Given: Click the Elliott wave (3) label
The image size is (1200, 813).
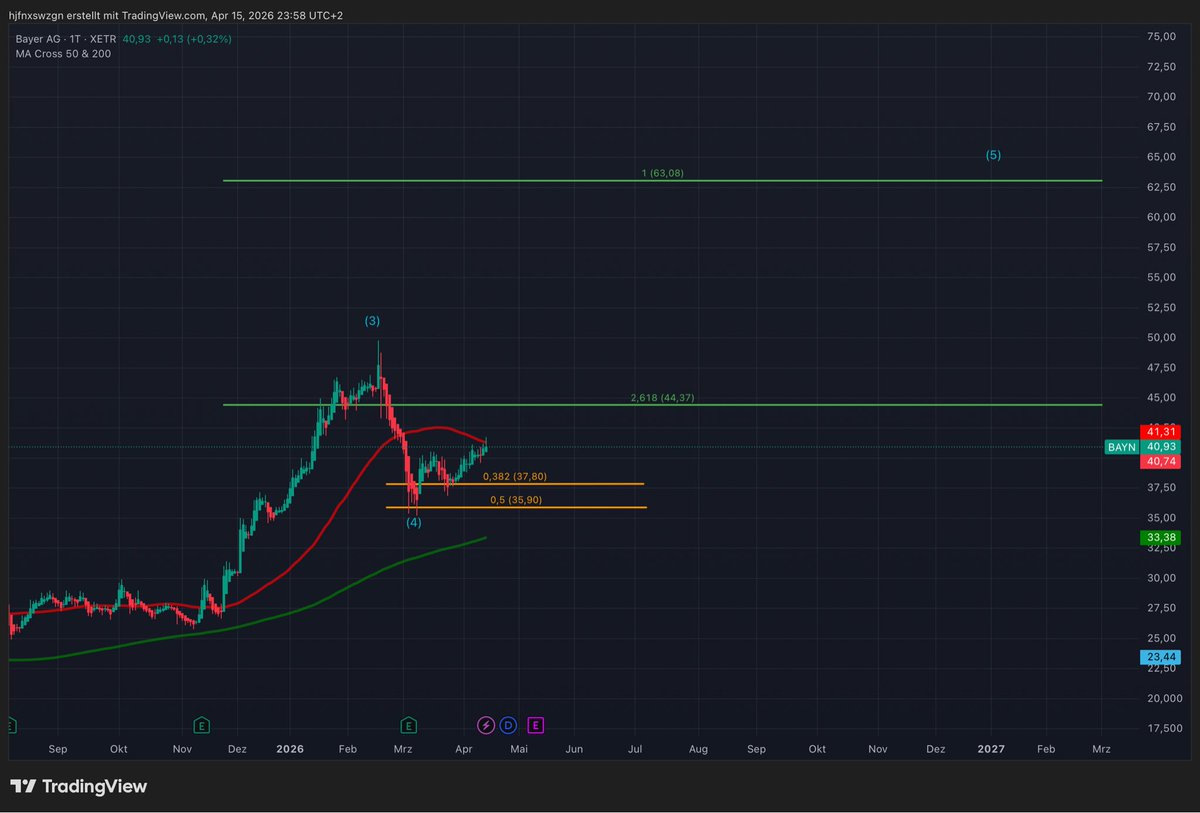Looking at the screenshot, I should [372, 321].
